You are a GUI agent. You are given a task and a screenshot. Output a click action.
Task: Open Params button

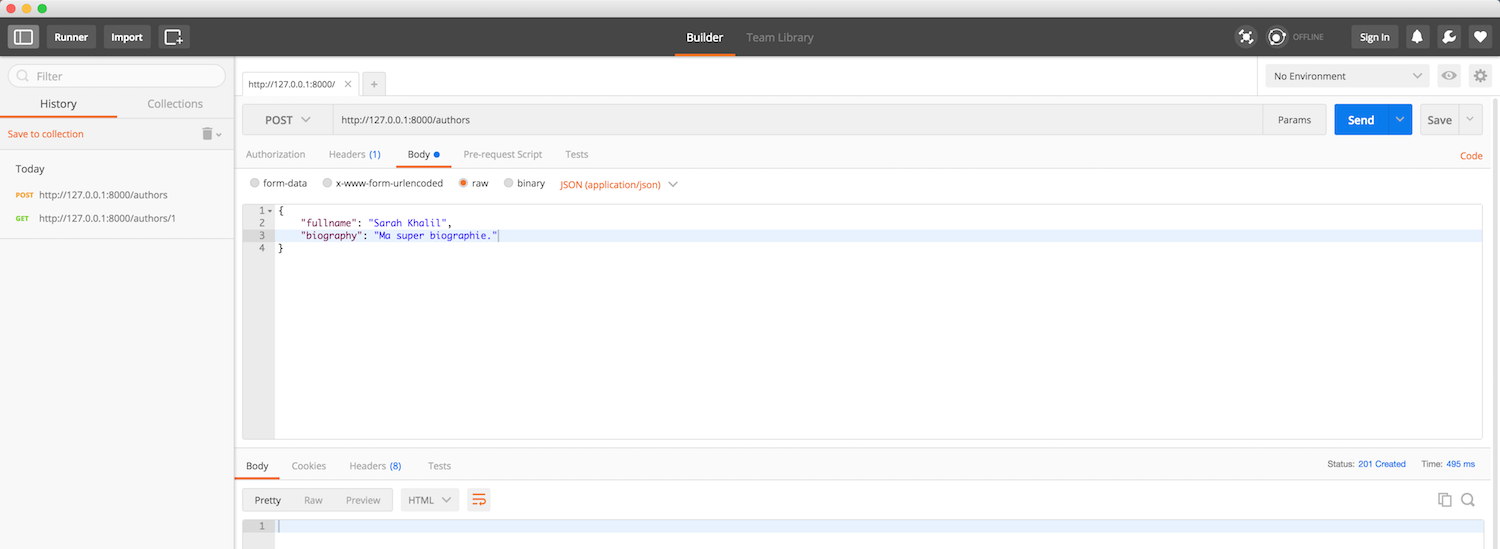[1294, 120]
